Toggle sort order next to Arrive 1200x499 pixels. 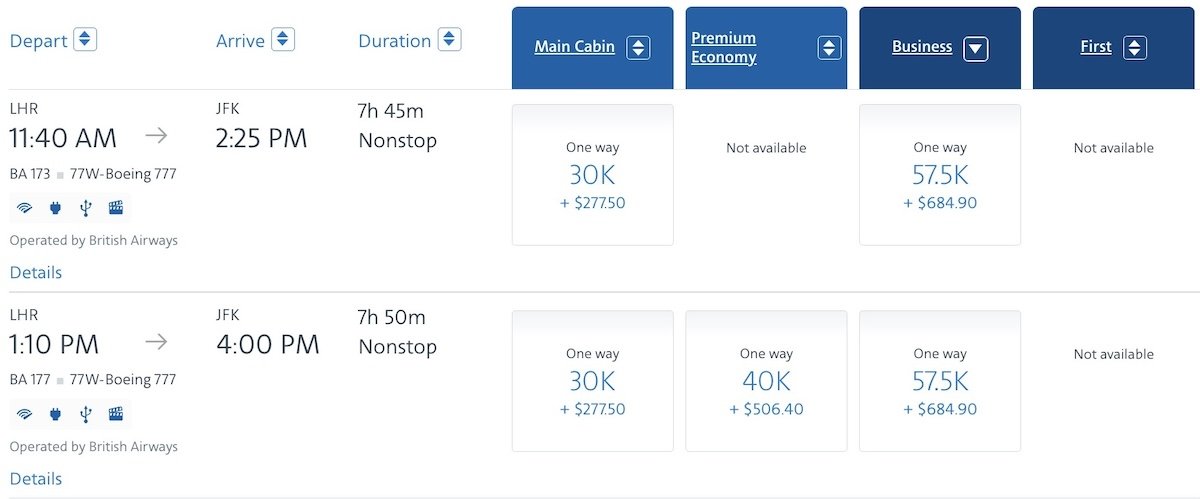coord(283,40)
